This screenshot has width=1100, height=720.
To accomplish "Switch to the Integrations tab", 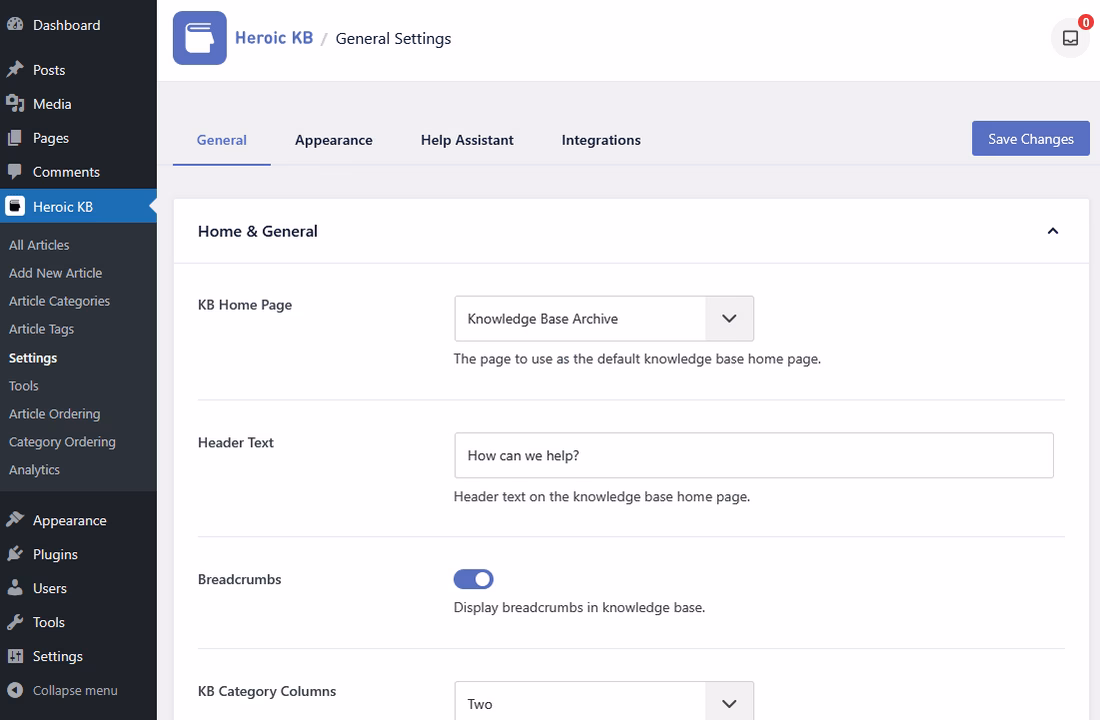I will [601, 140].
